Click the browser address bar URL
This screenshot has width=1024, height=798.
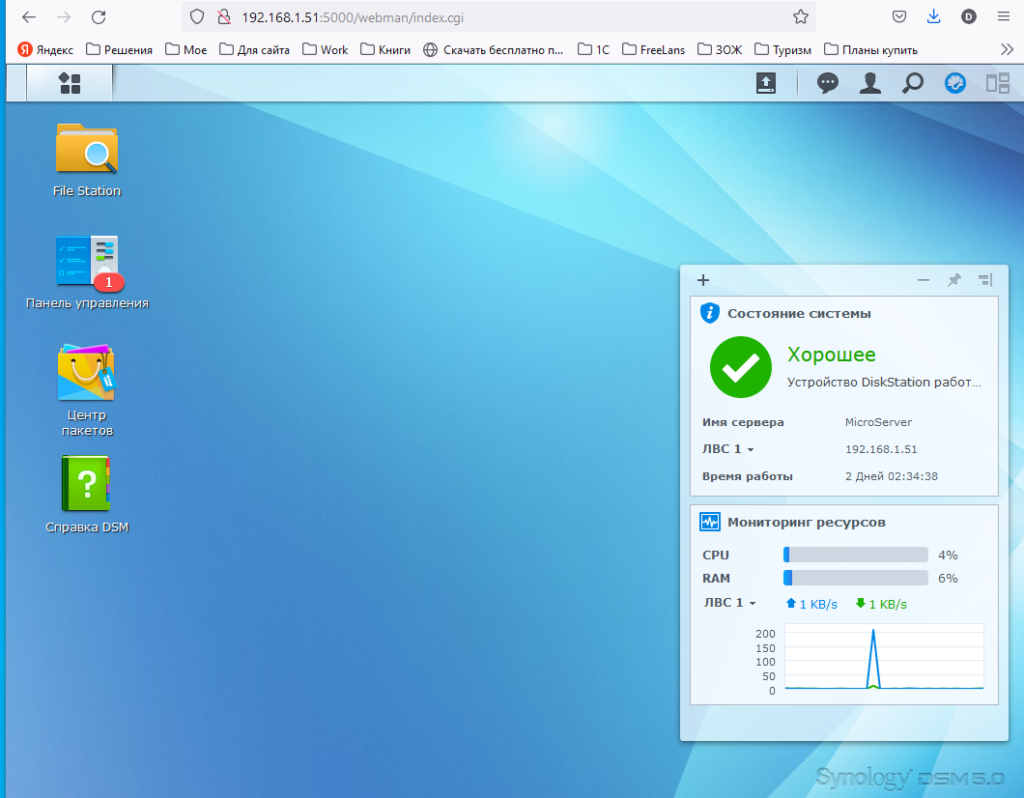pos(353,18)
